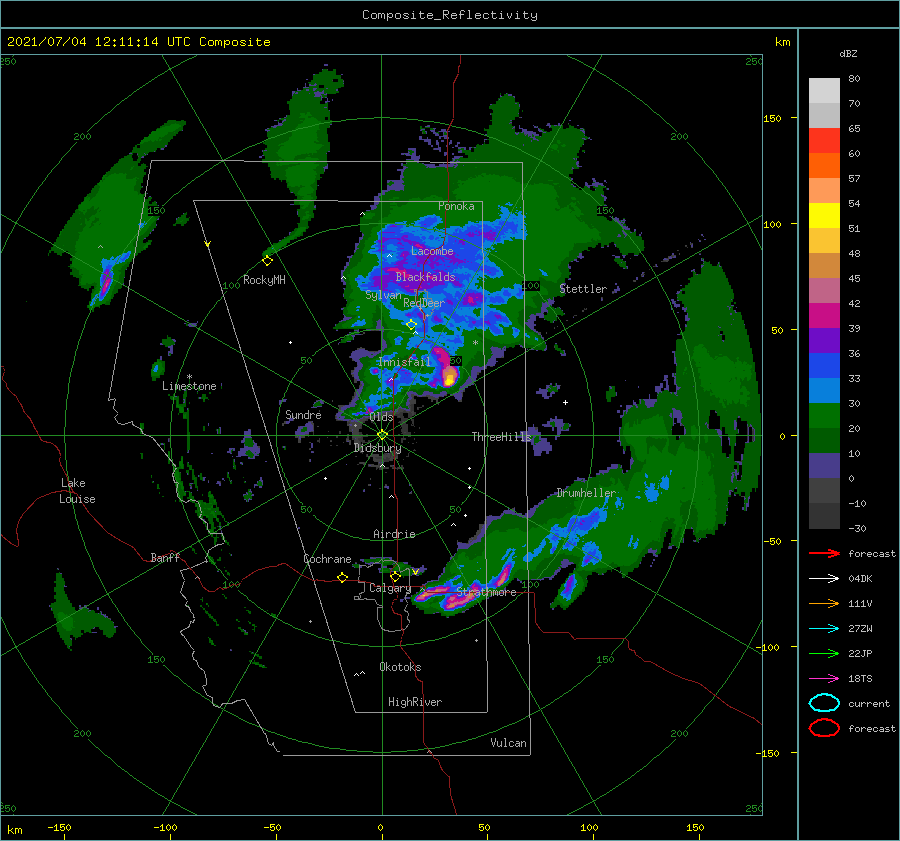The width and height of the screenshot is (900, 841).
Task: Click the red forecast ellipse symbol
Action: 824,728
